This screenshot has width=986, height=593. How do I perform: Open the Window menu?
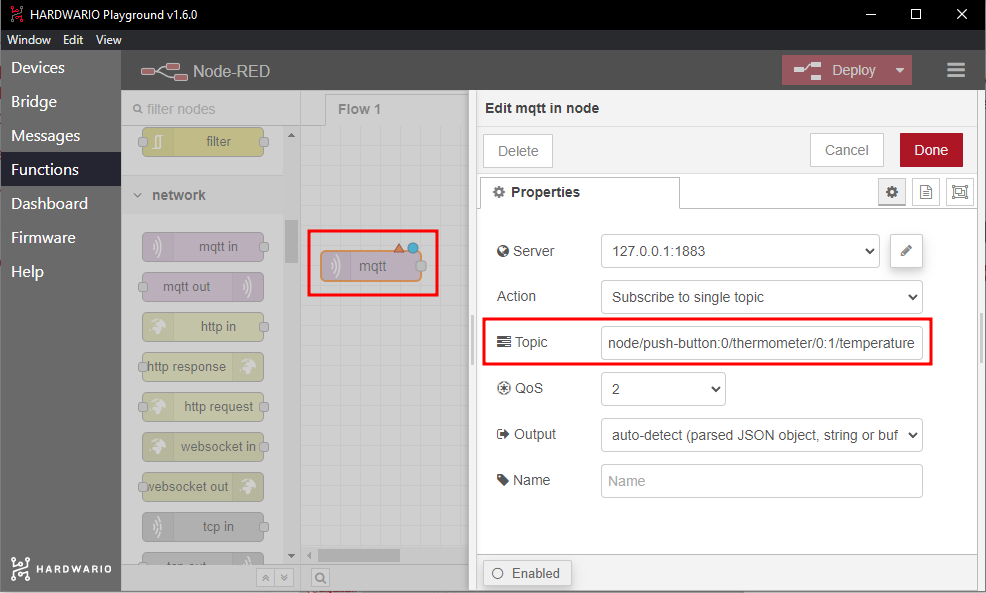tap(29, 40)
